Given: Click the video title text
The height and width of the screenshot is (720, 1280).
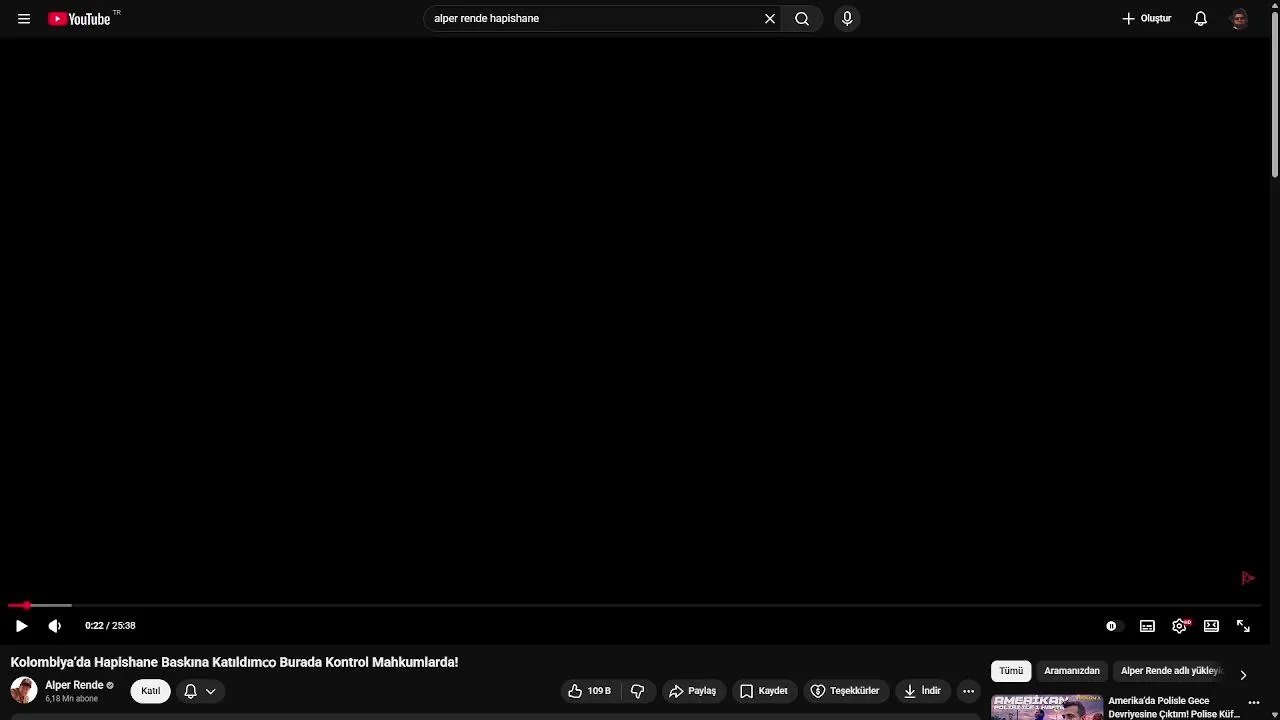Looking at the screenshot, I should pos(234,662).
